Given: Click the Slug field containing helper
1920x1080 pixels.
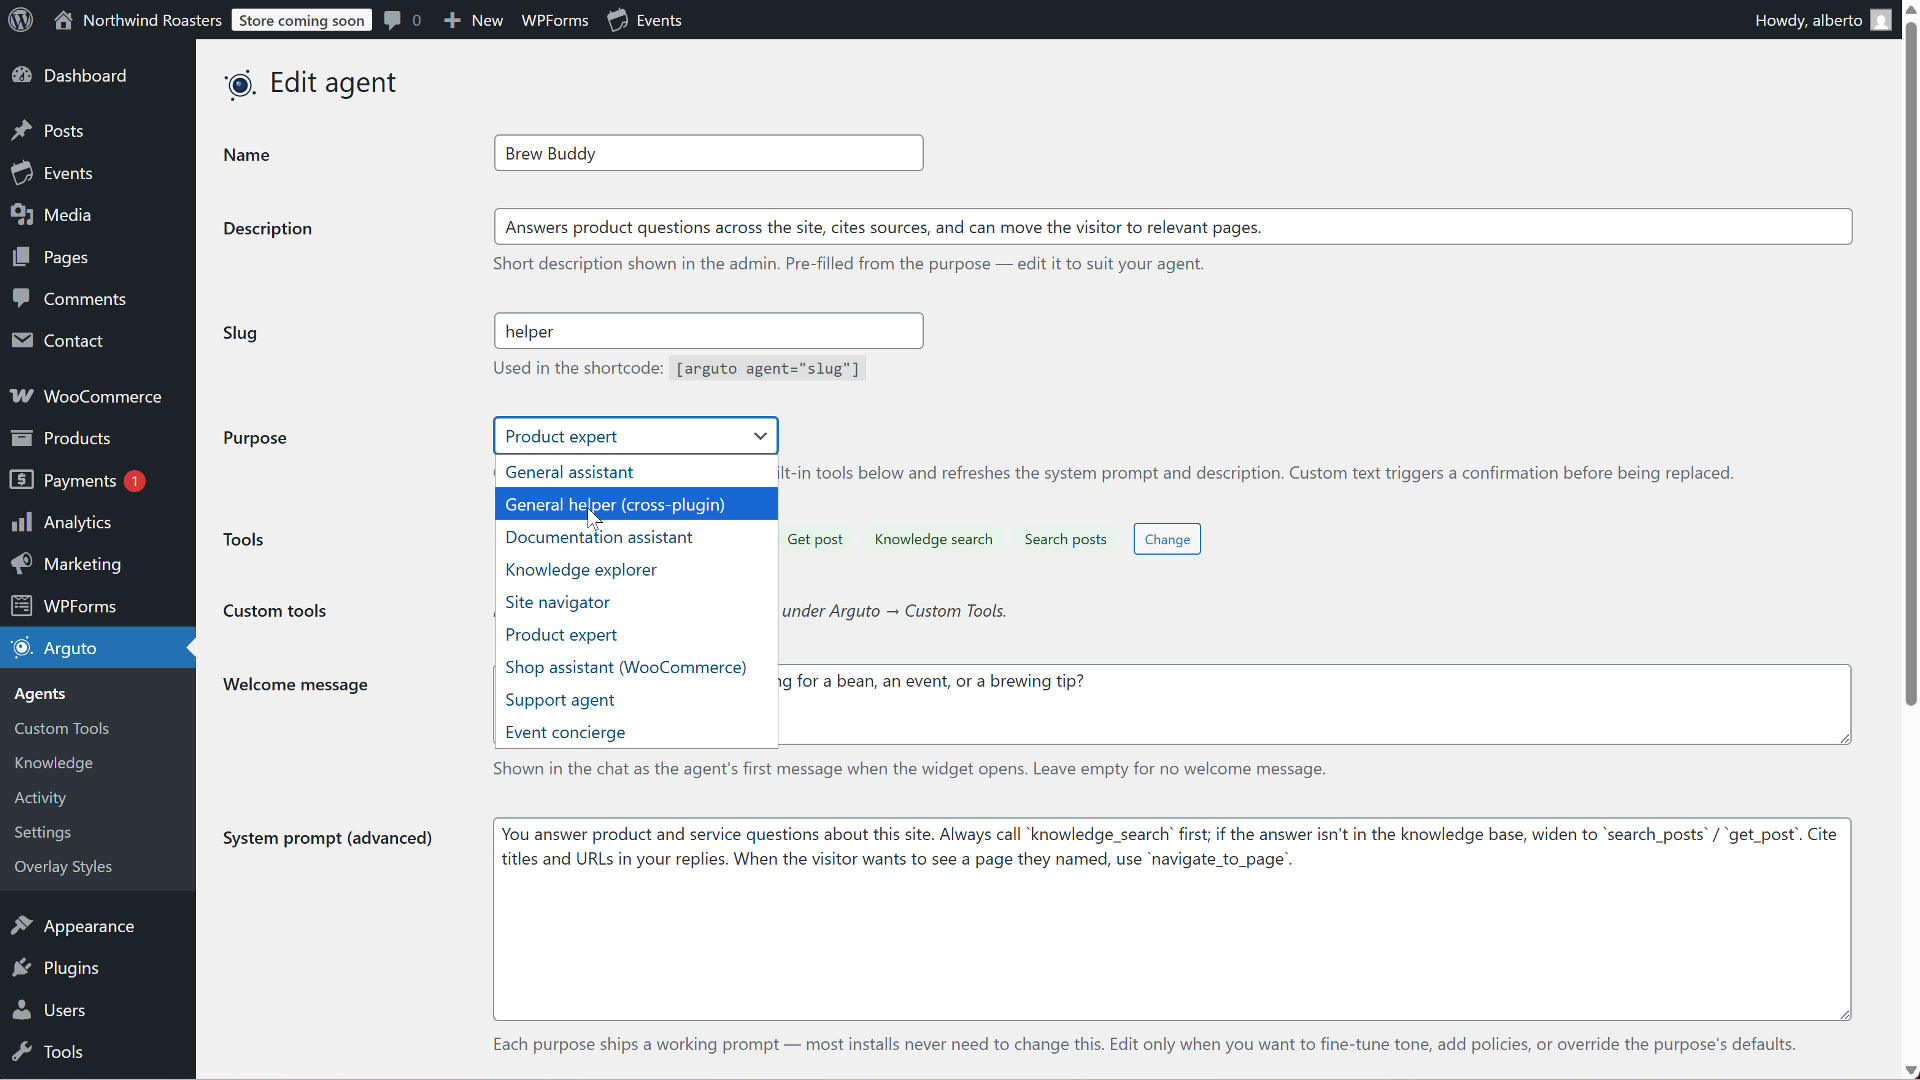Looking at the screenshot, I should [x=708, y=331].
